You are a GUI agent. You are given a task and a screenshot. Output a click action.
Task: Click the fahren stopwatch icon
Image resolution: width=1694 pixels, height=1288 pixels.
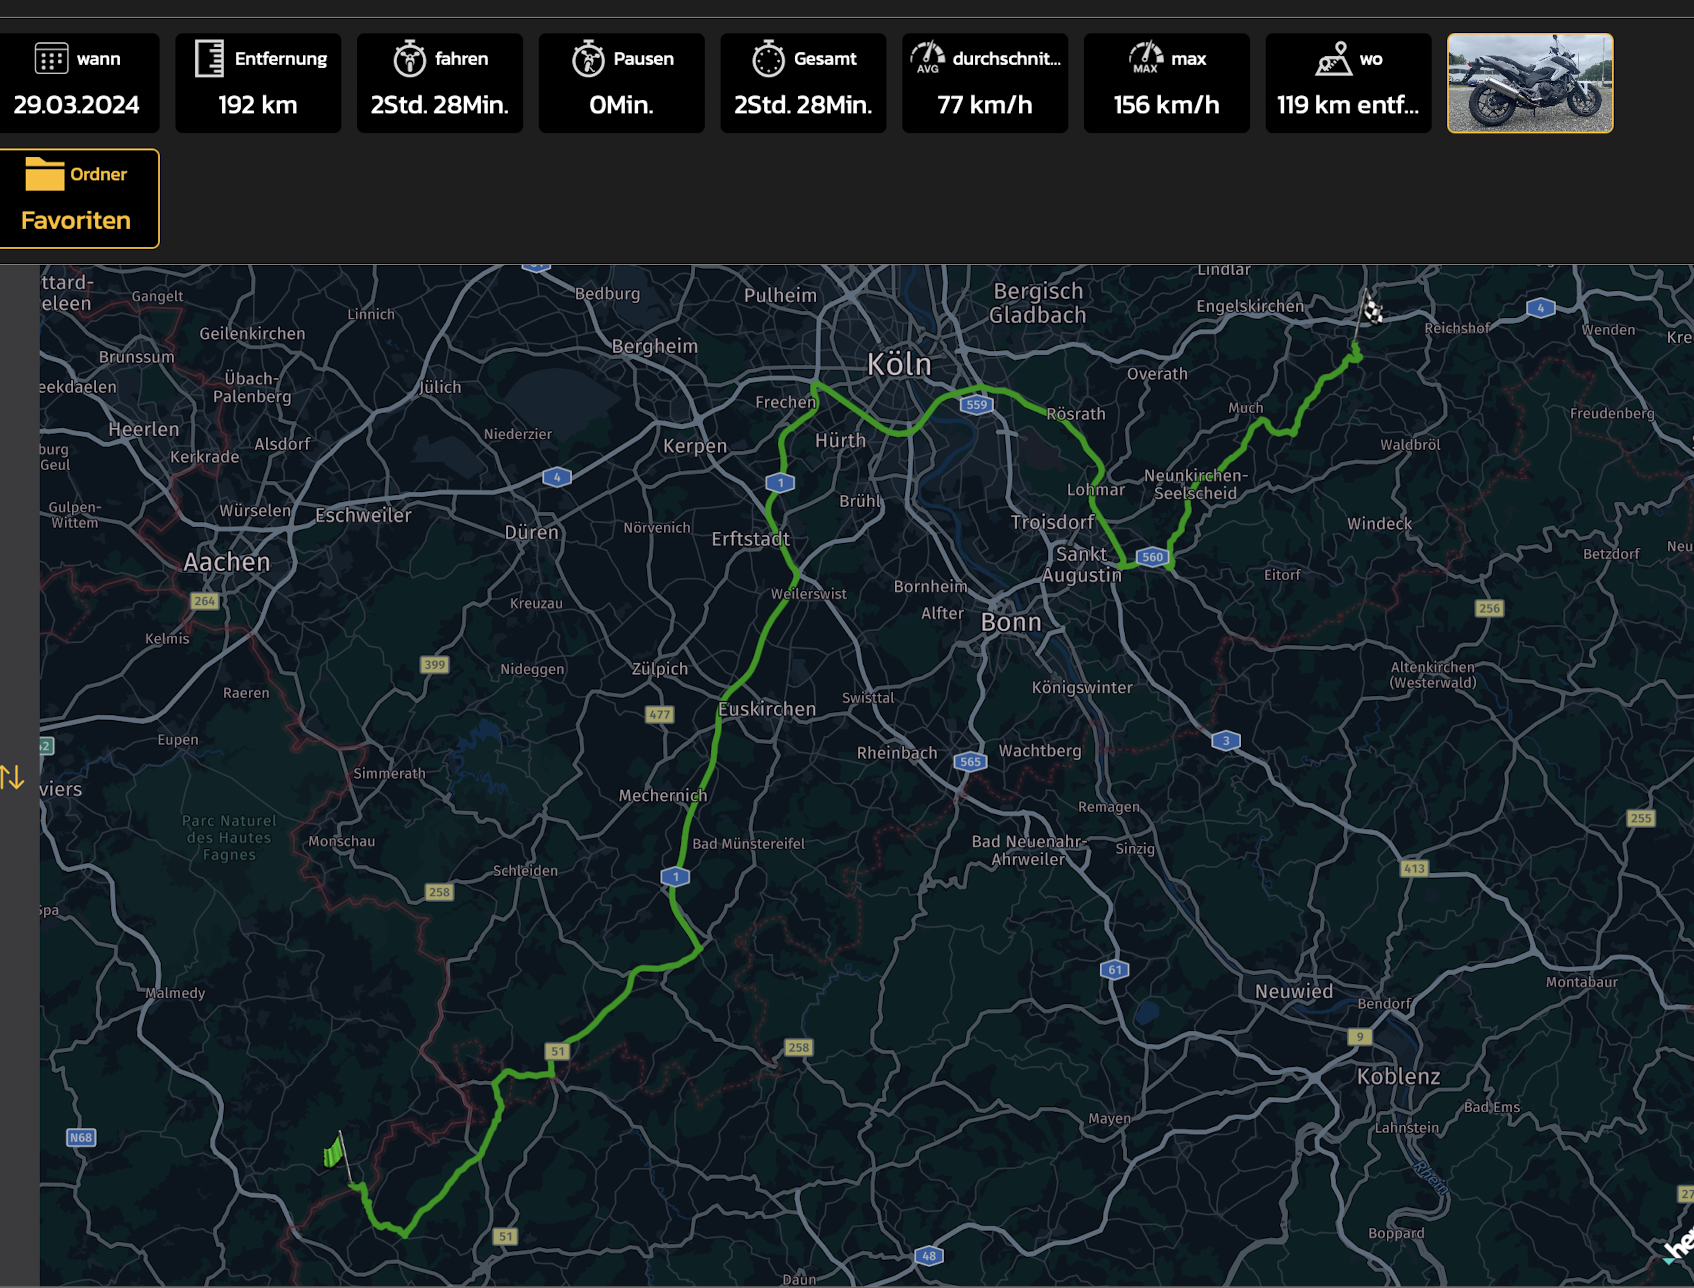coord(409,59)
